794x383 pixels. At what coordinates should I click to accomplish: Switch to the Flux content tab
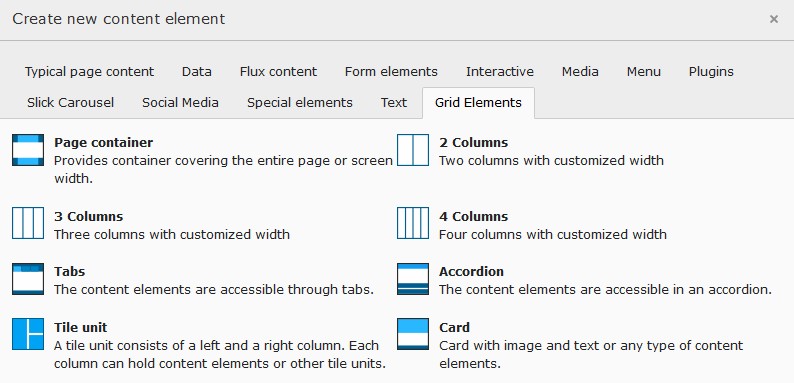[278, 72]
